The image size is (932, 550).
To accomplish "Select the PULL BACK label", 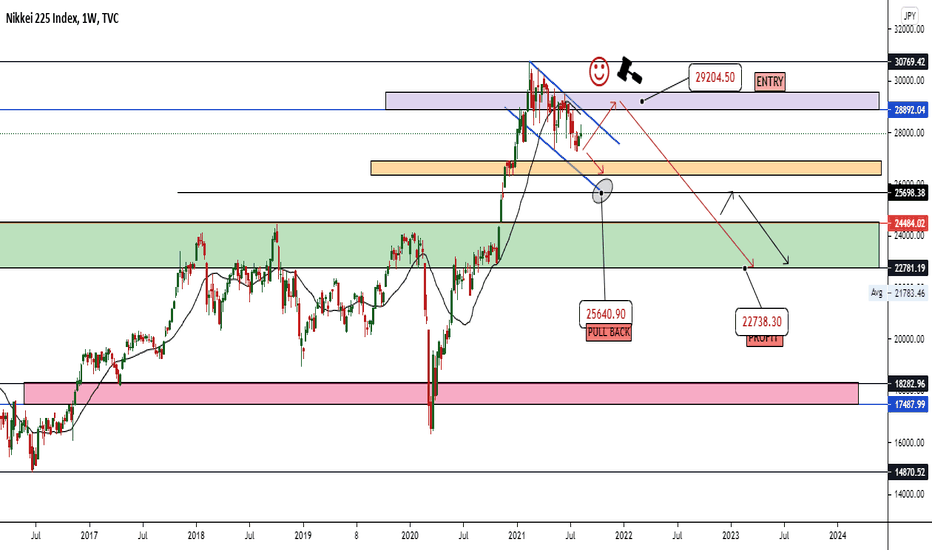I will [609, 332].
